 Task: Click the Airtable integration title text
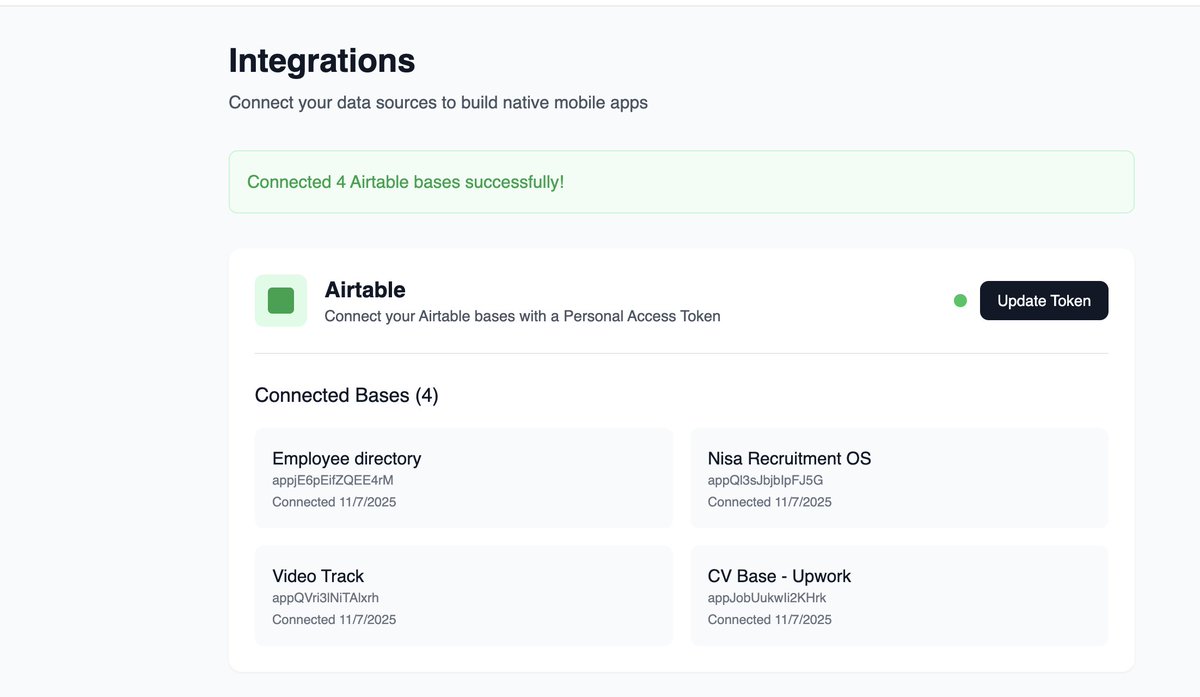(x=365, y=290)
